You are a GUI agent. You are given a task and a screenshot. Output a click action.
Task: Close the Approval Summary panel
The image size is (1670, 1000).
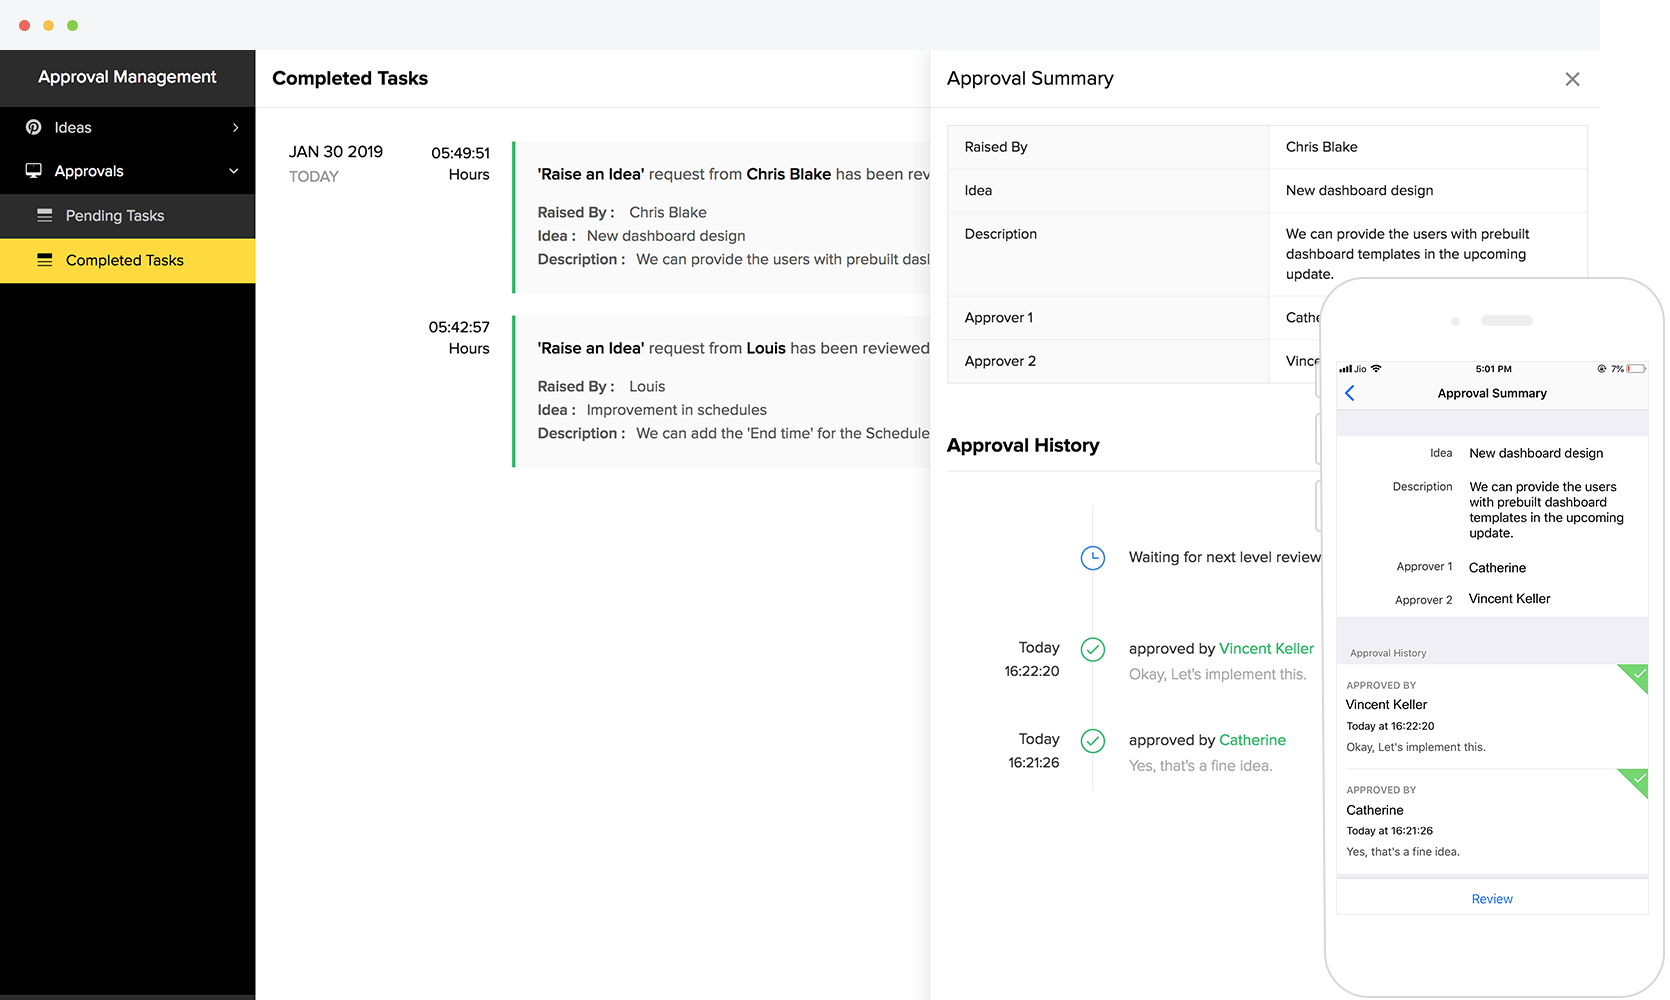pos(1572,79)
